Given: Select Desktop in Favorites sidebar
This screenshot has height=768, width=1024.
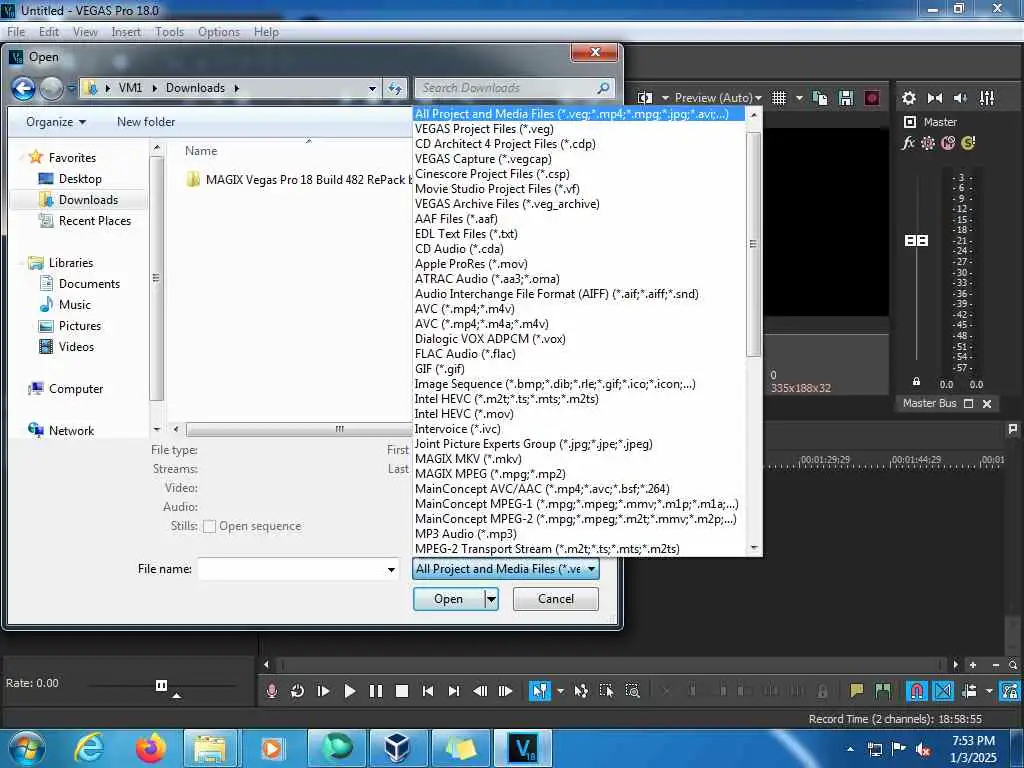Looking at the screenshot, I should [80, 179].
